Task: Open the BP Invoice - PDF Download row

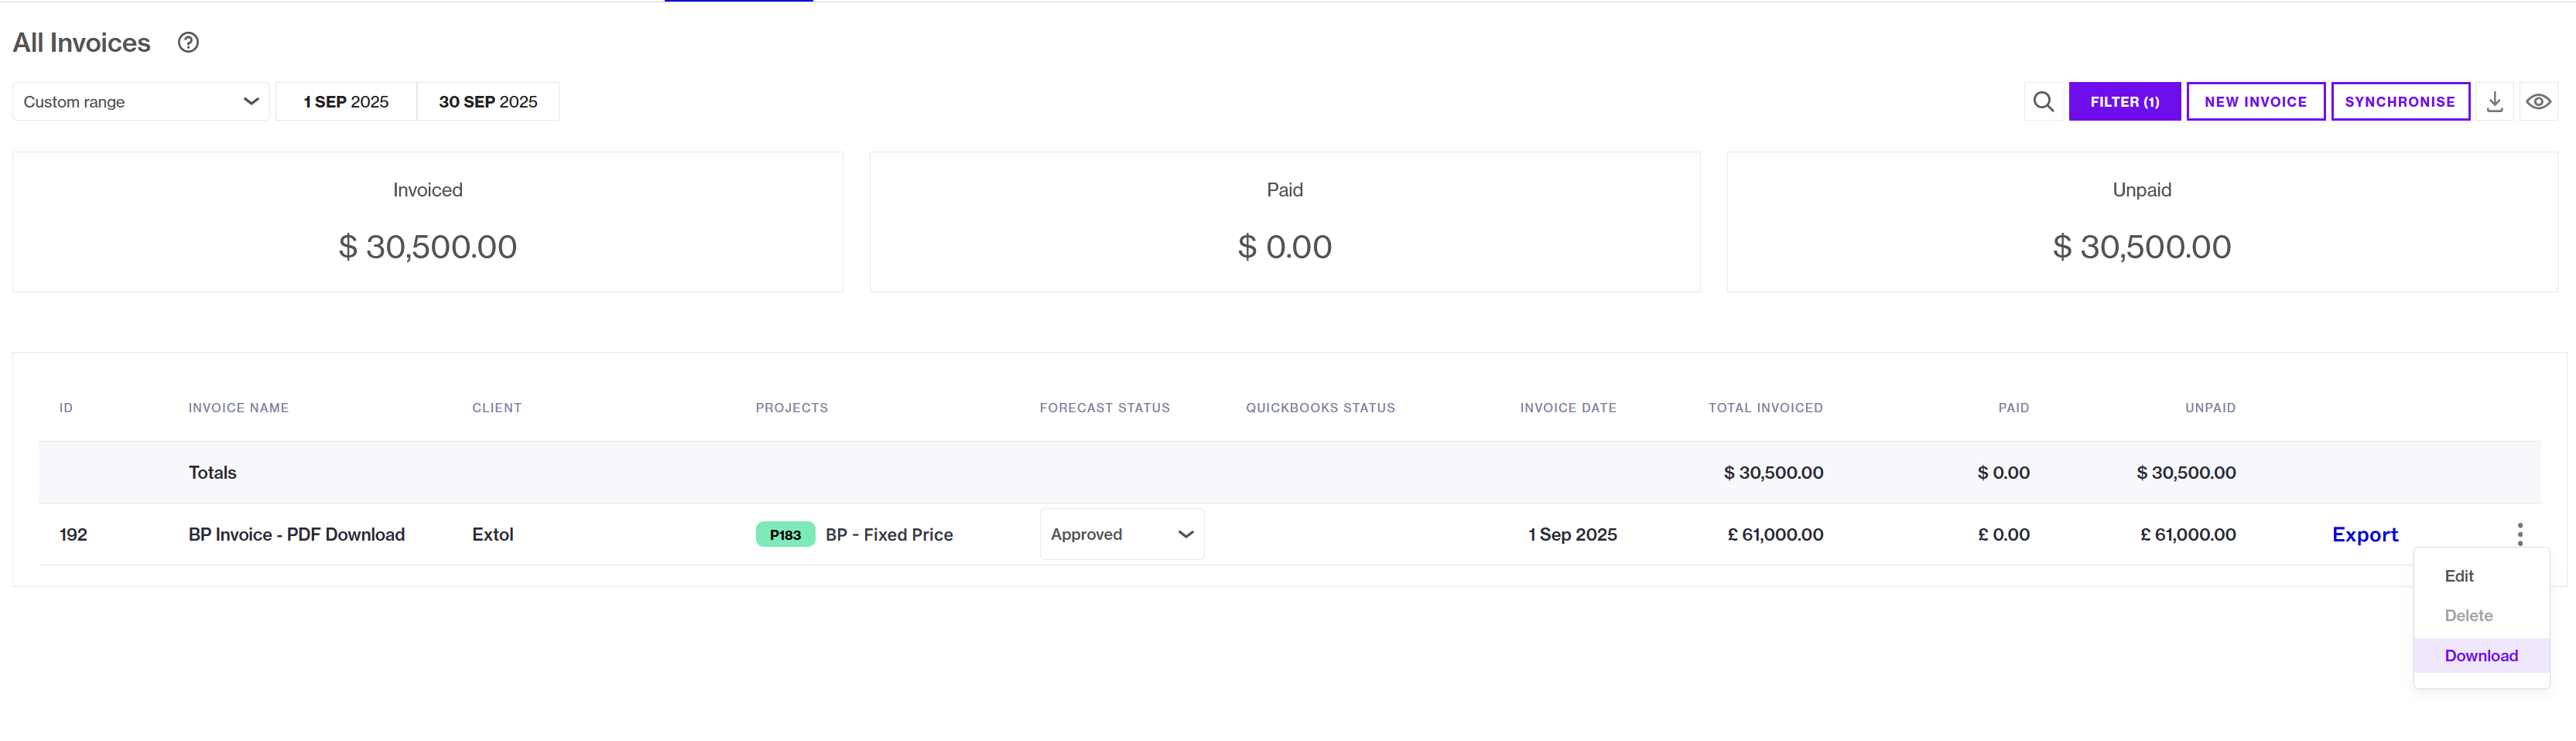Action: click(1289, 534)
